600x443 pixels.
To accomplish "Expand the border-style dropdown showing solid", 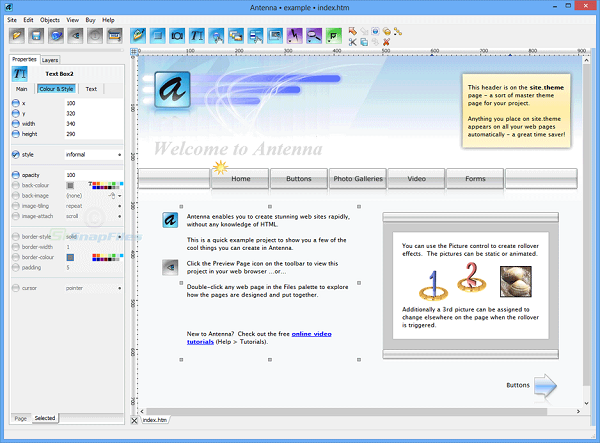I will point(94,236).
